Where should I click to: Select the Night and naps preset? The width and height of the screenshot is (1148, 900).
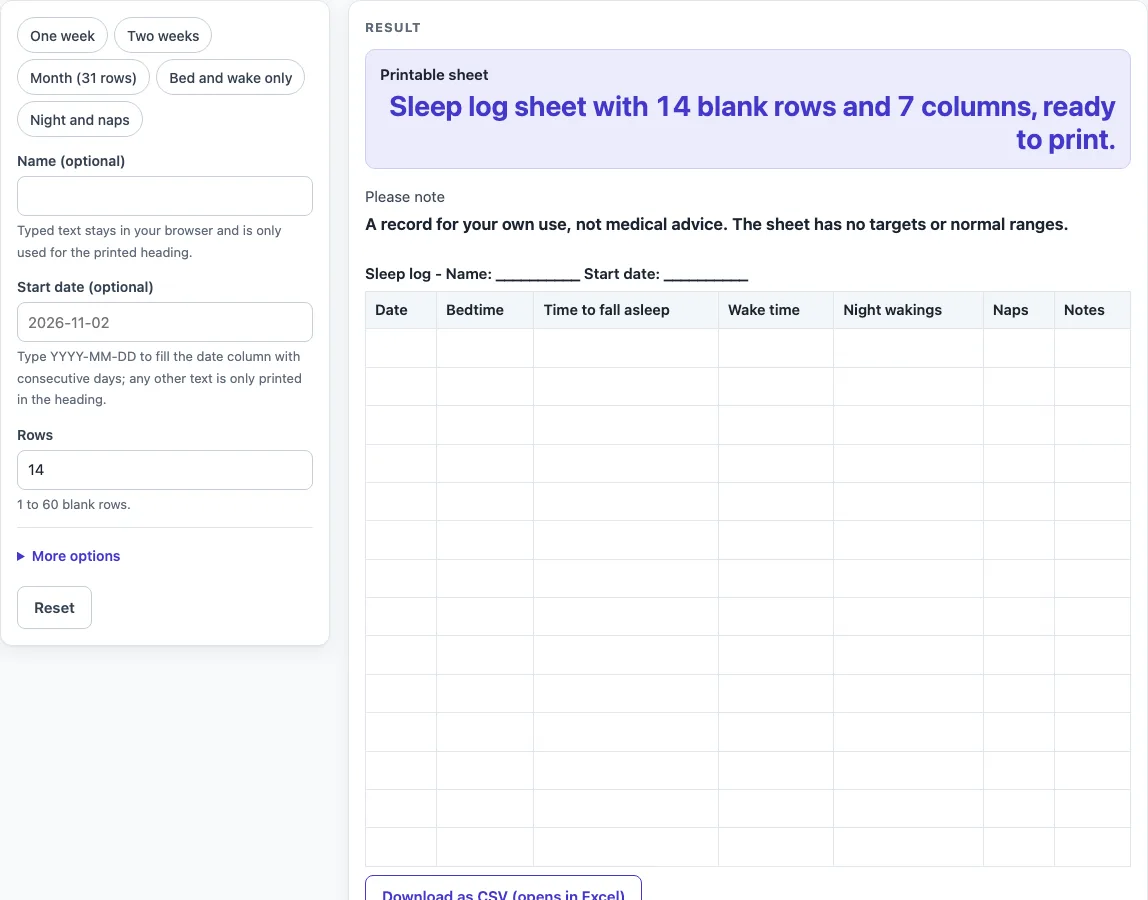80,119
